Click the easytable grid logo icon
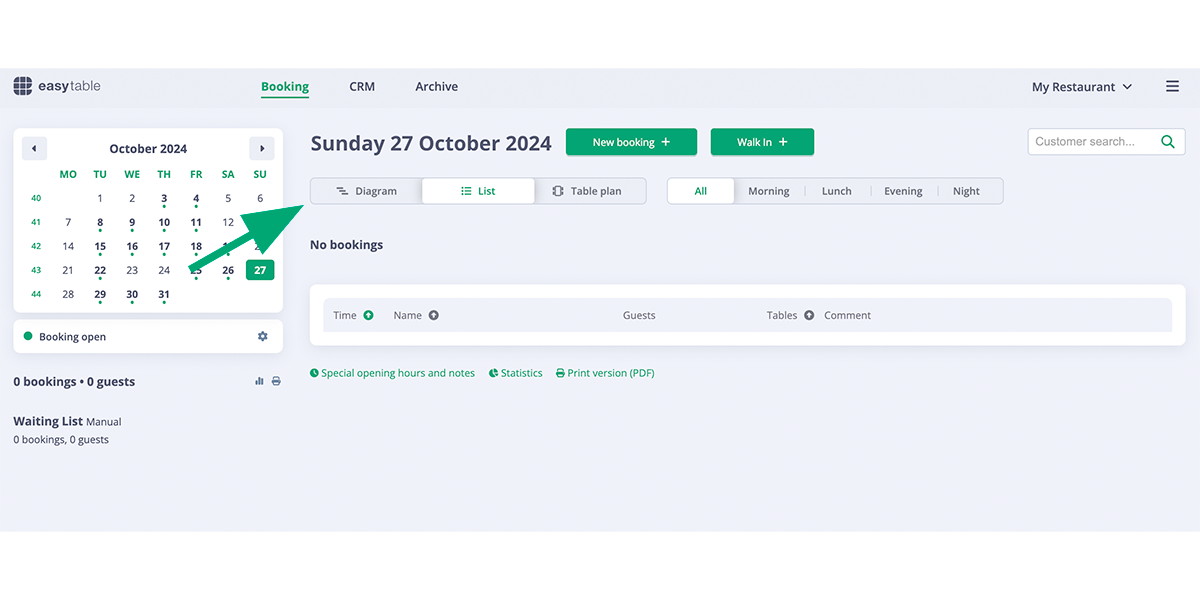The width and height of the screenshot is (1200, 600). 22,86
